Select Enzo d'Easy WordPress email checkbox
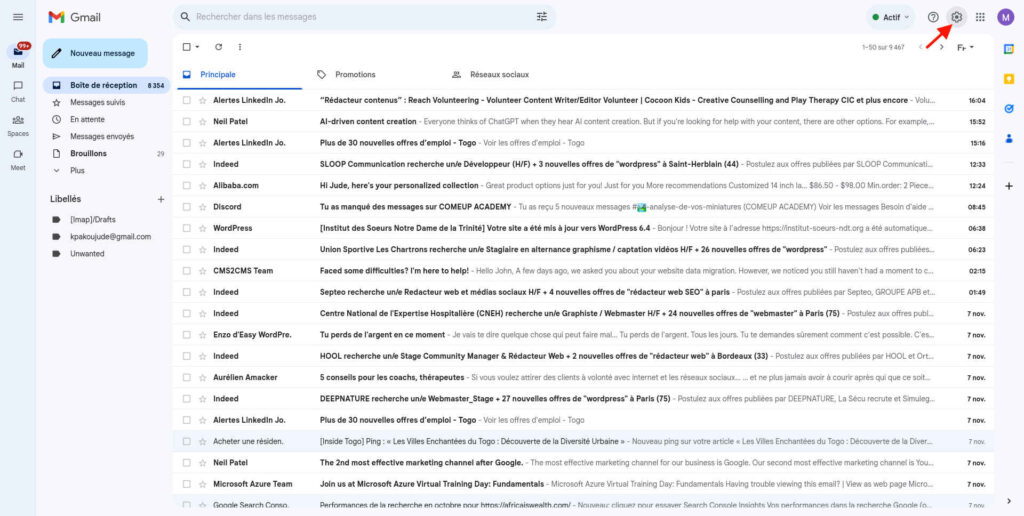Image resolution: width=1024 pixels, height=516 pixels. [x=187, y=334]
